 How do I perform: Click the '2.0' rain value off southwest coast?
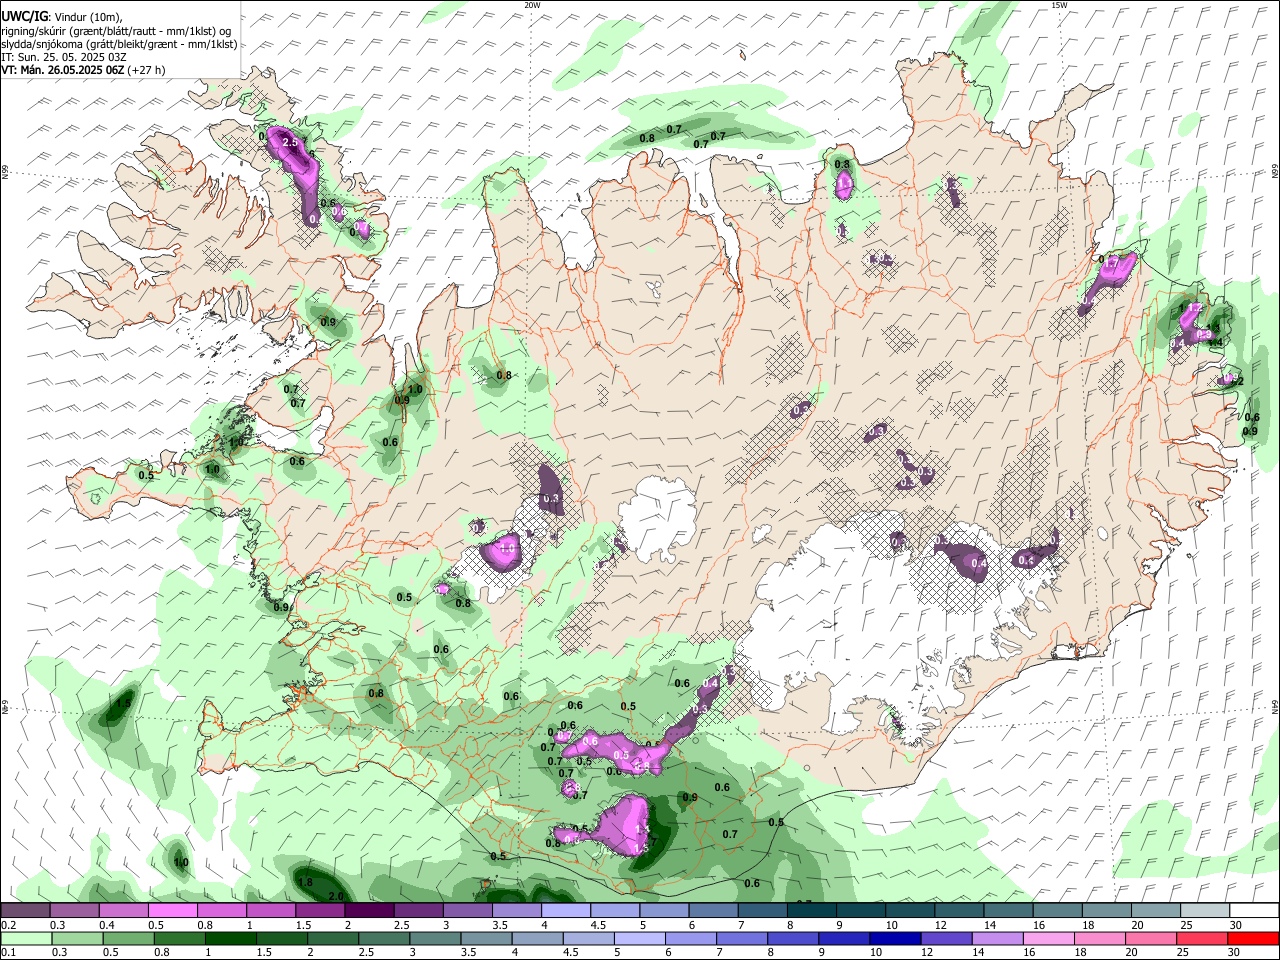point(336,896)
